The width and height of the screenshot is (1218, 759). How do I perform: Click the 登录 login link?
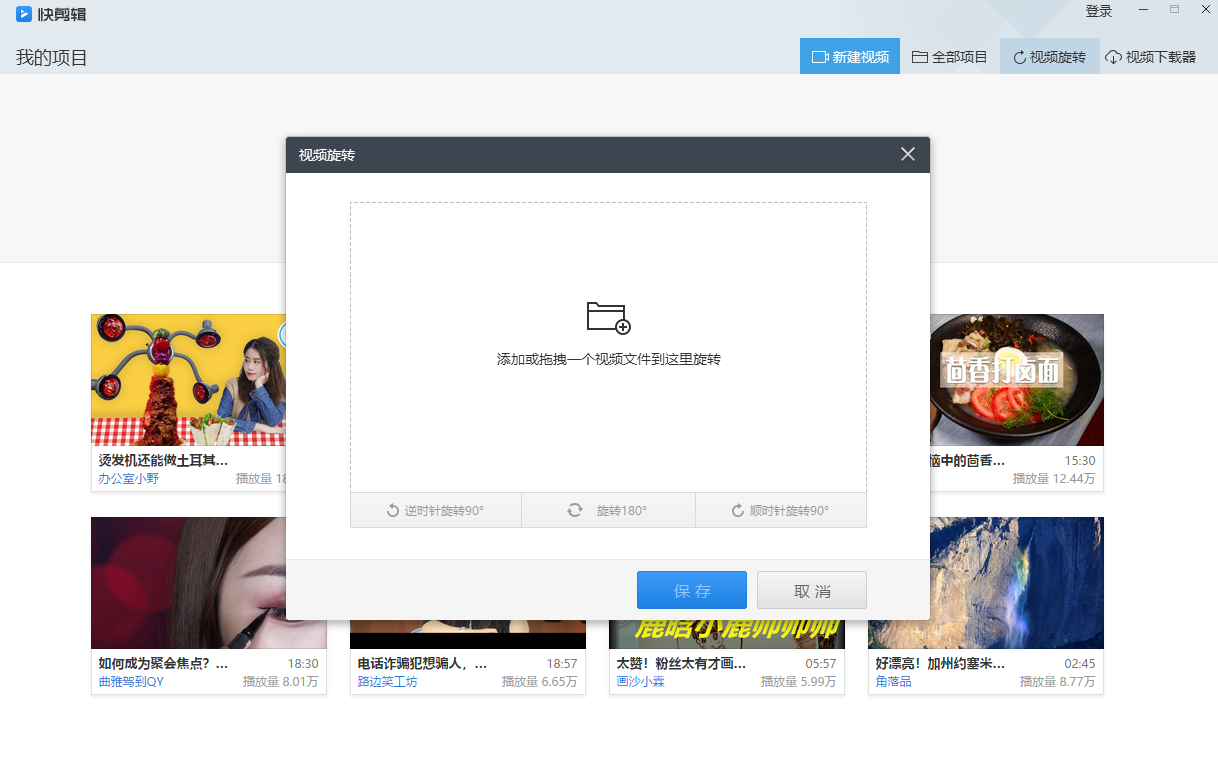1099,11
